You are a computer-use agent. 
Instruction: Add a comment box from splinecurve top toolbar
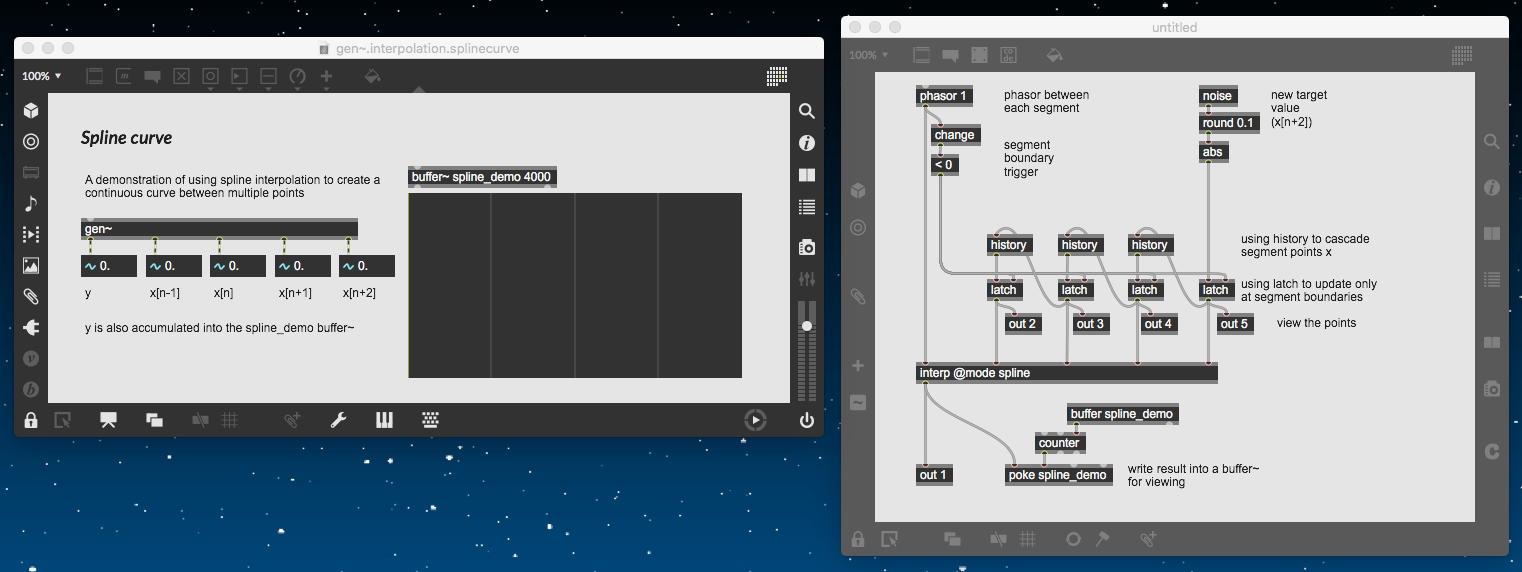(x=153, y=76)
